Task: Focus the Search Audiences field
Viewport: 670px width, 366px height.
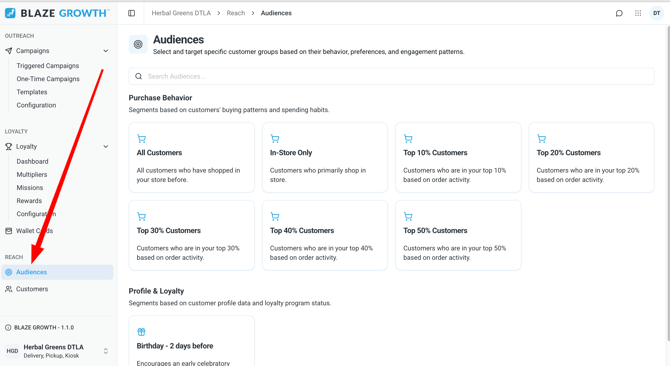Action: coord(391,76)
